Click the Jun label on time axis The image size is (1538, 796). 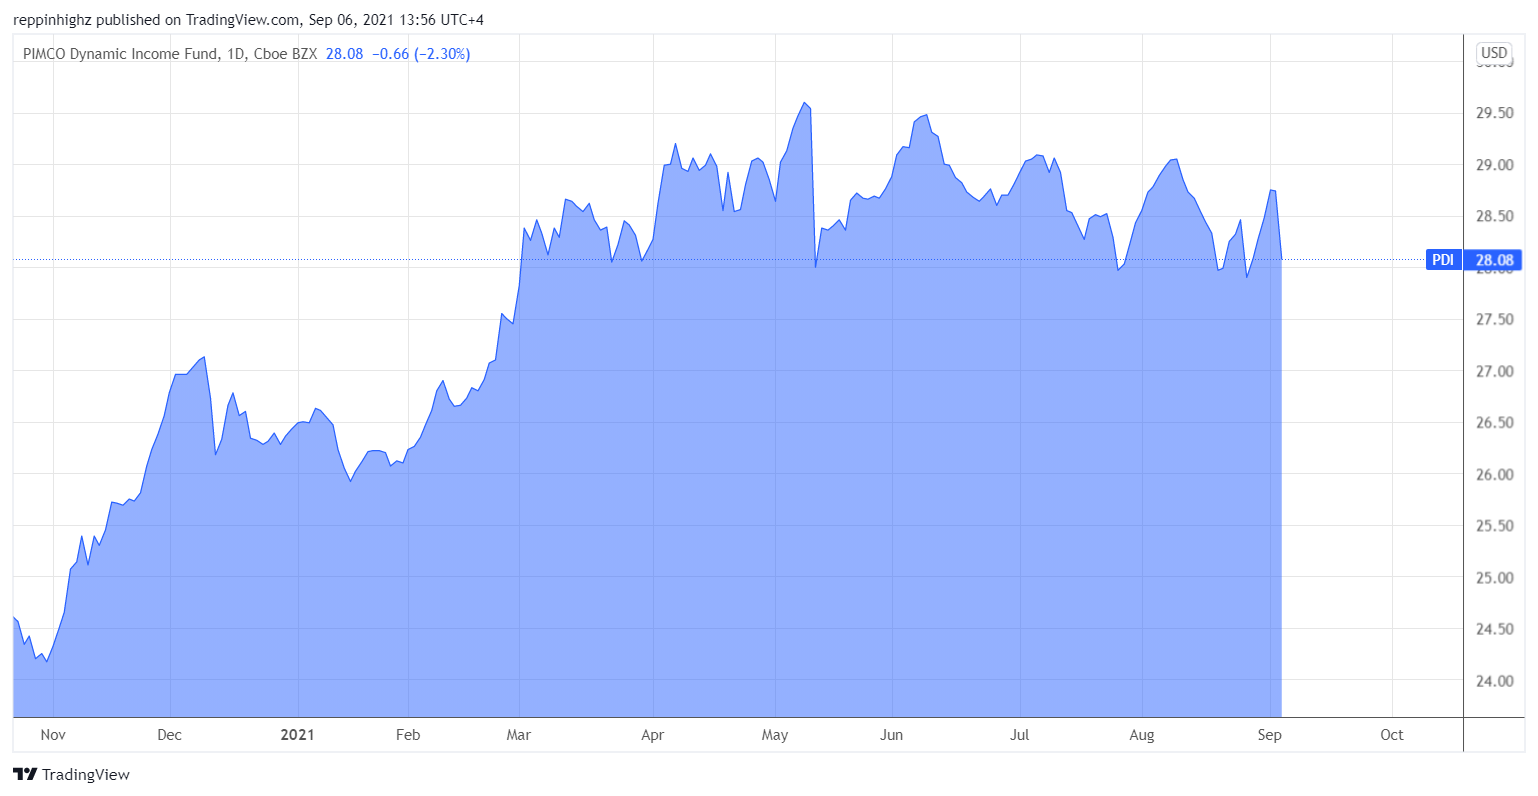coord(891,735)
